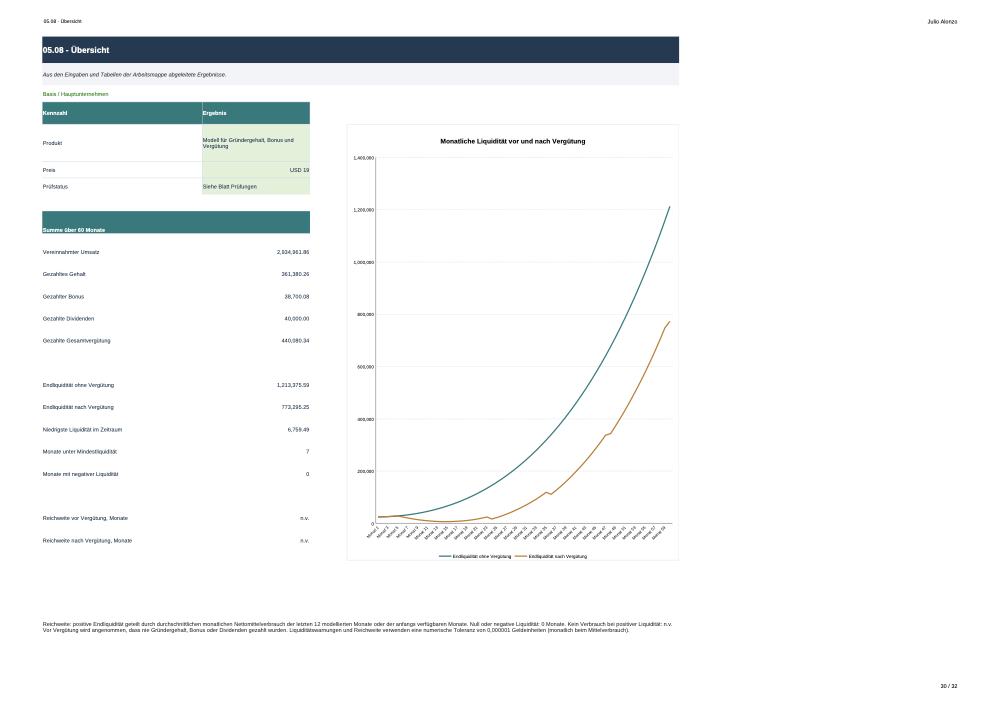Click the 'Reichweite vor Vergütung, Monate' label
The image size is (1000, 707).
coord(85,518)
